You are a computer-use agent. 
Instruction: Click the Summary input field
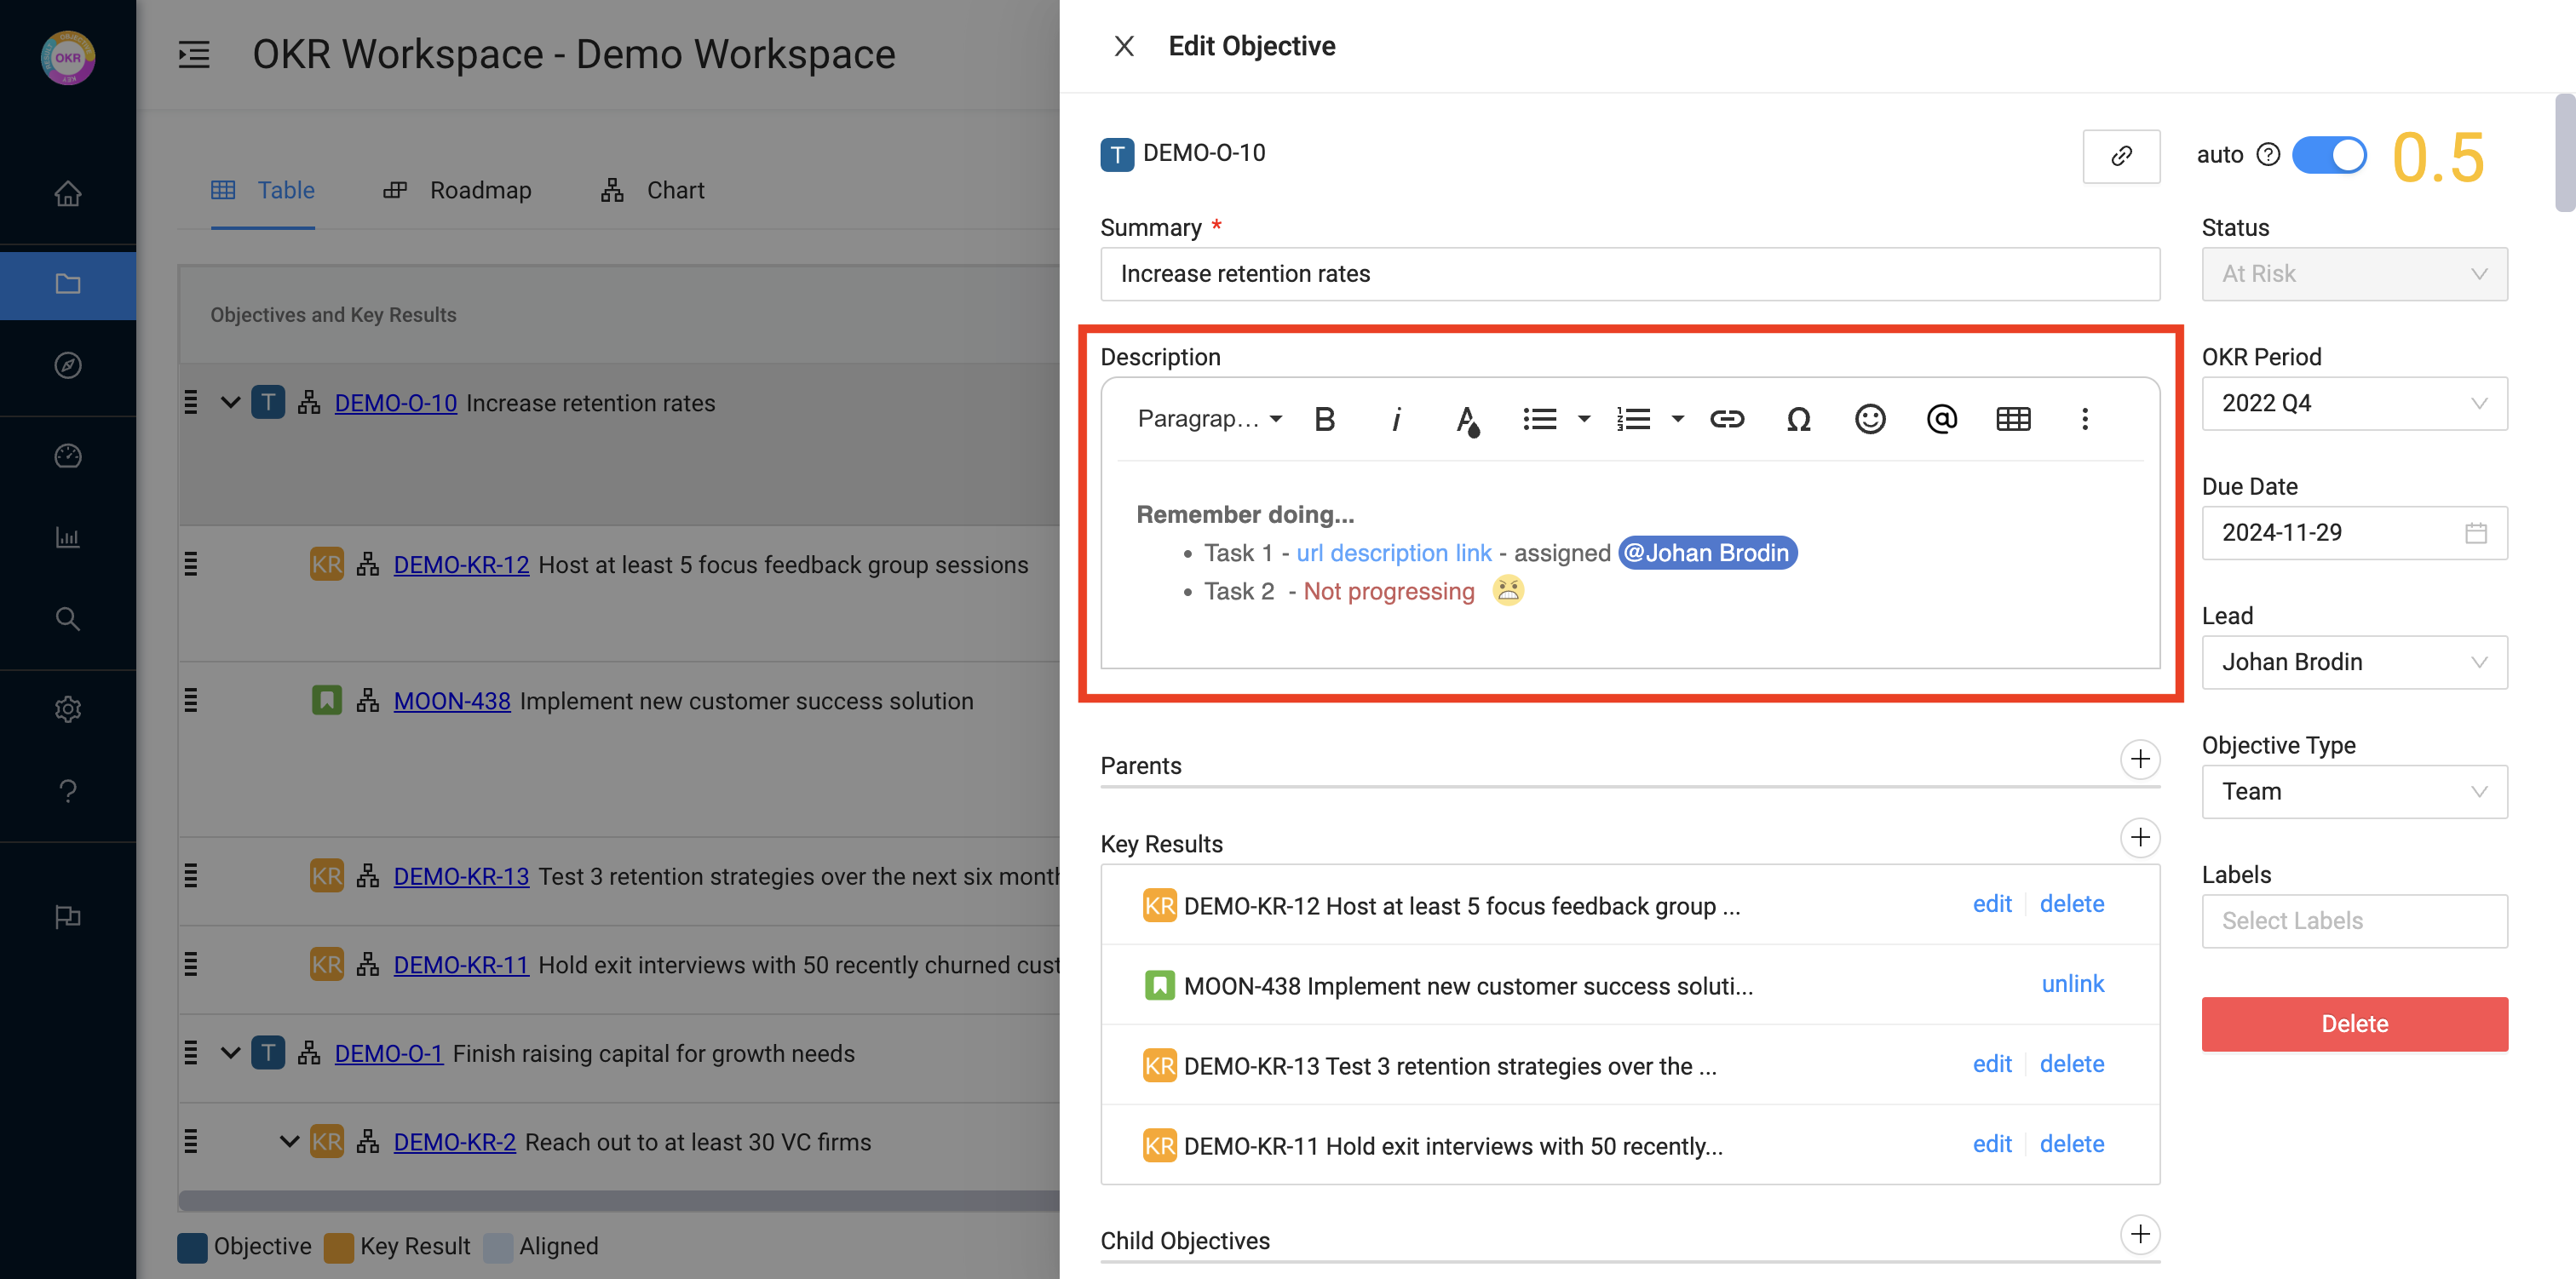point(1629,274)
